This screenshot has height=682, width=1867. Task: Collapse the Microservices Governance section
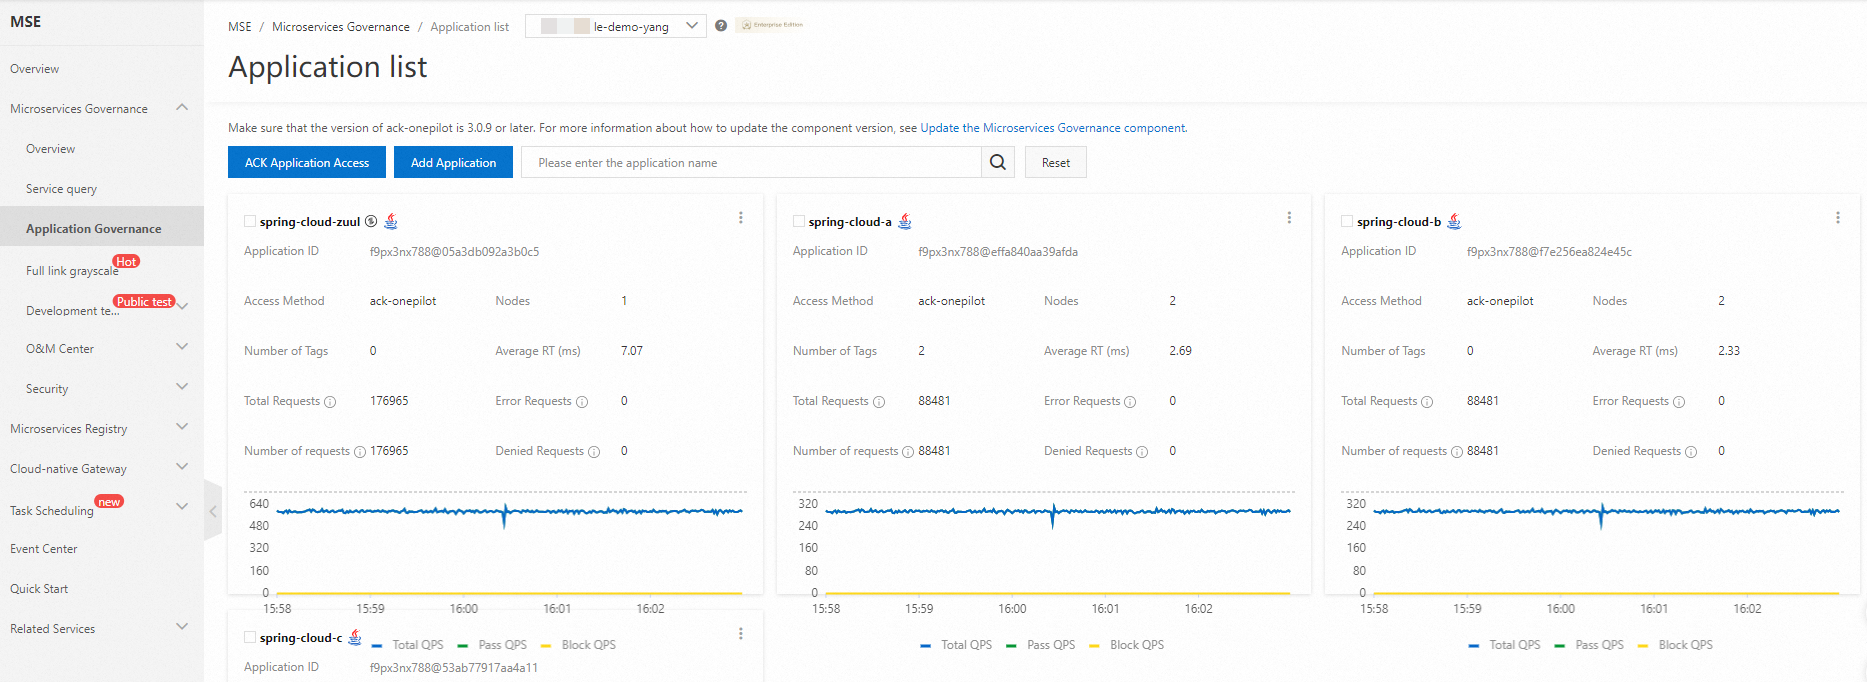point(182,107)
